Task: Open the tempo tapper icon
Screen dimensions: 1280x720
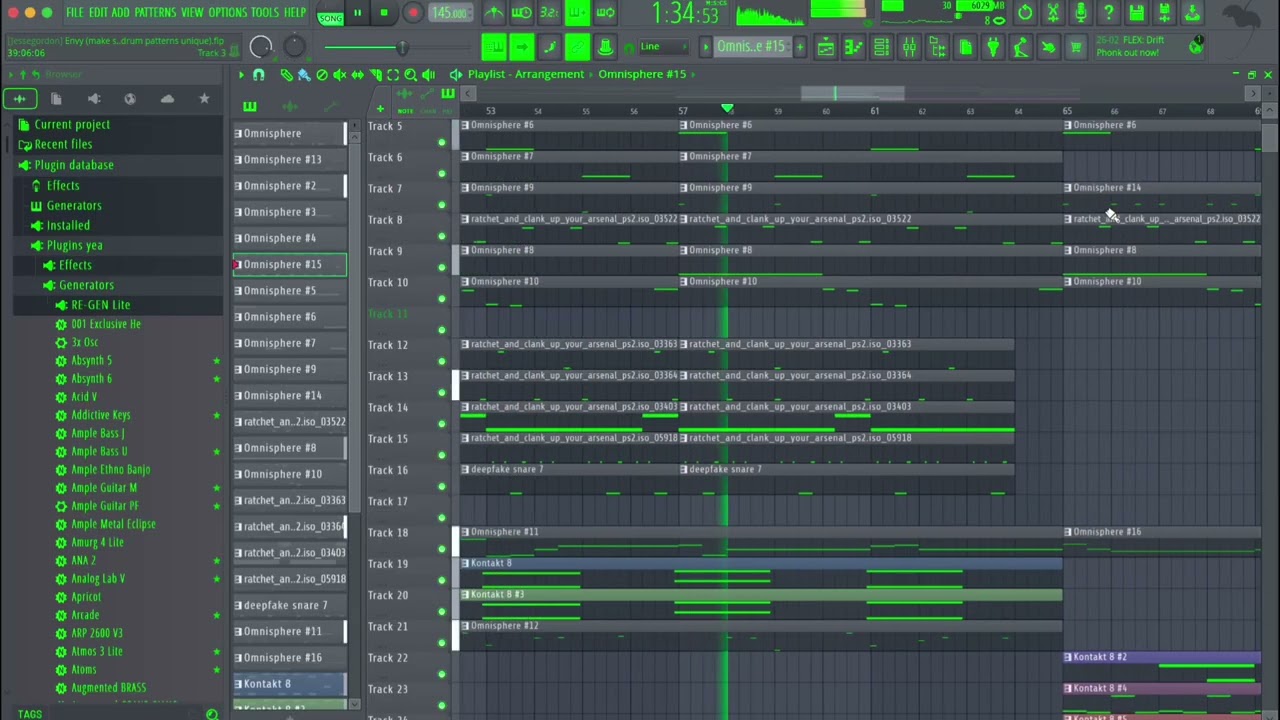Action: click(x=1020, y=47)
